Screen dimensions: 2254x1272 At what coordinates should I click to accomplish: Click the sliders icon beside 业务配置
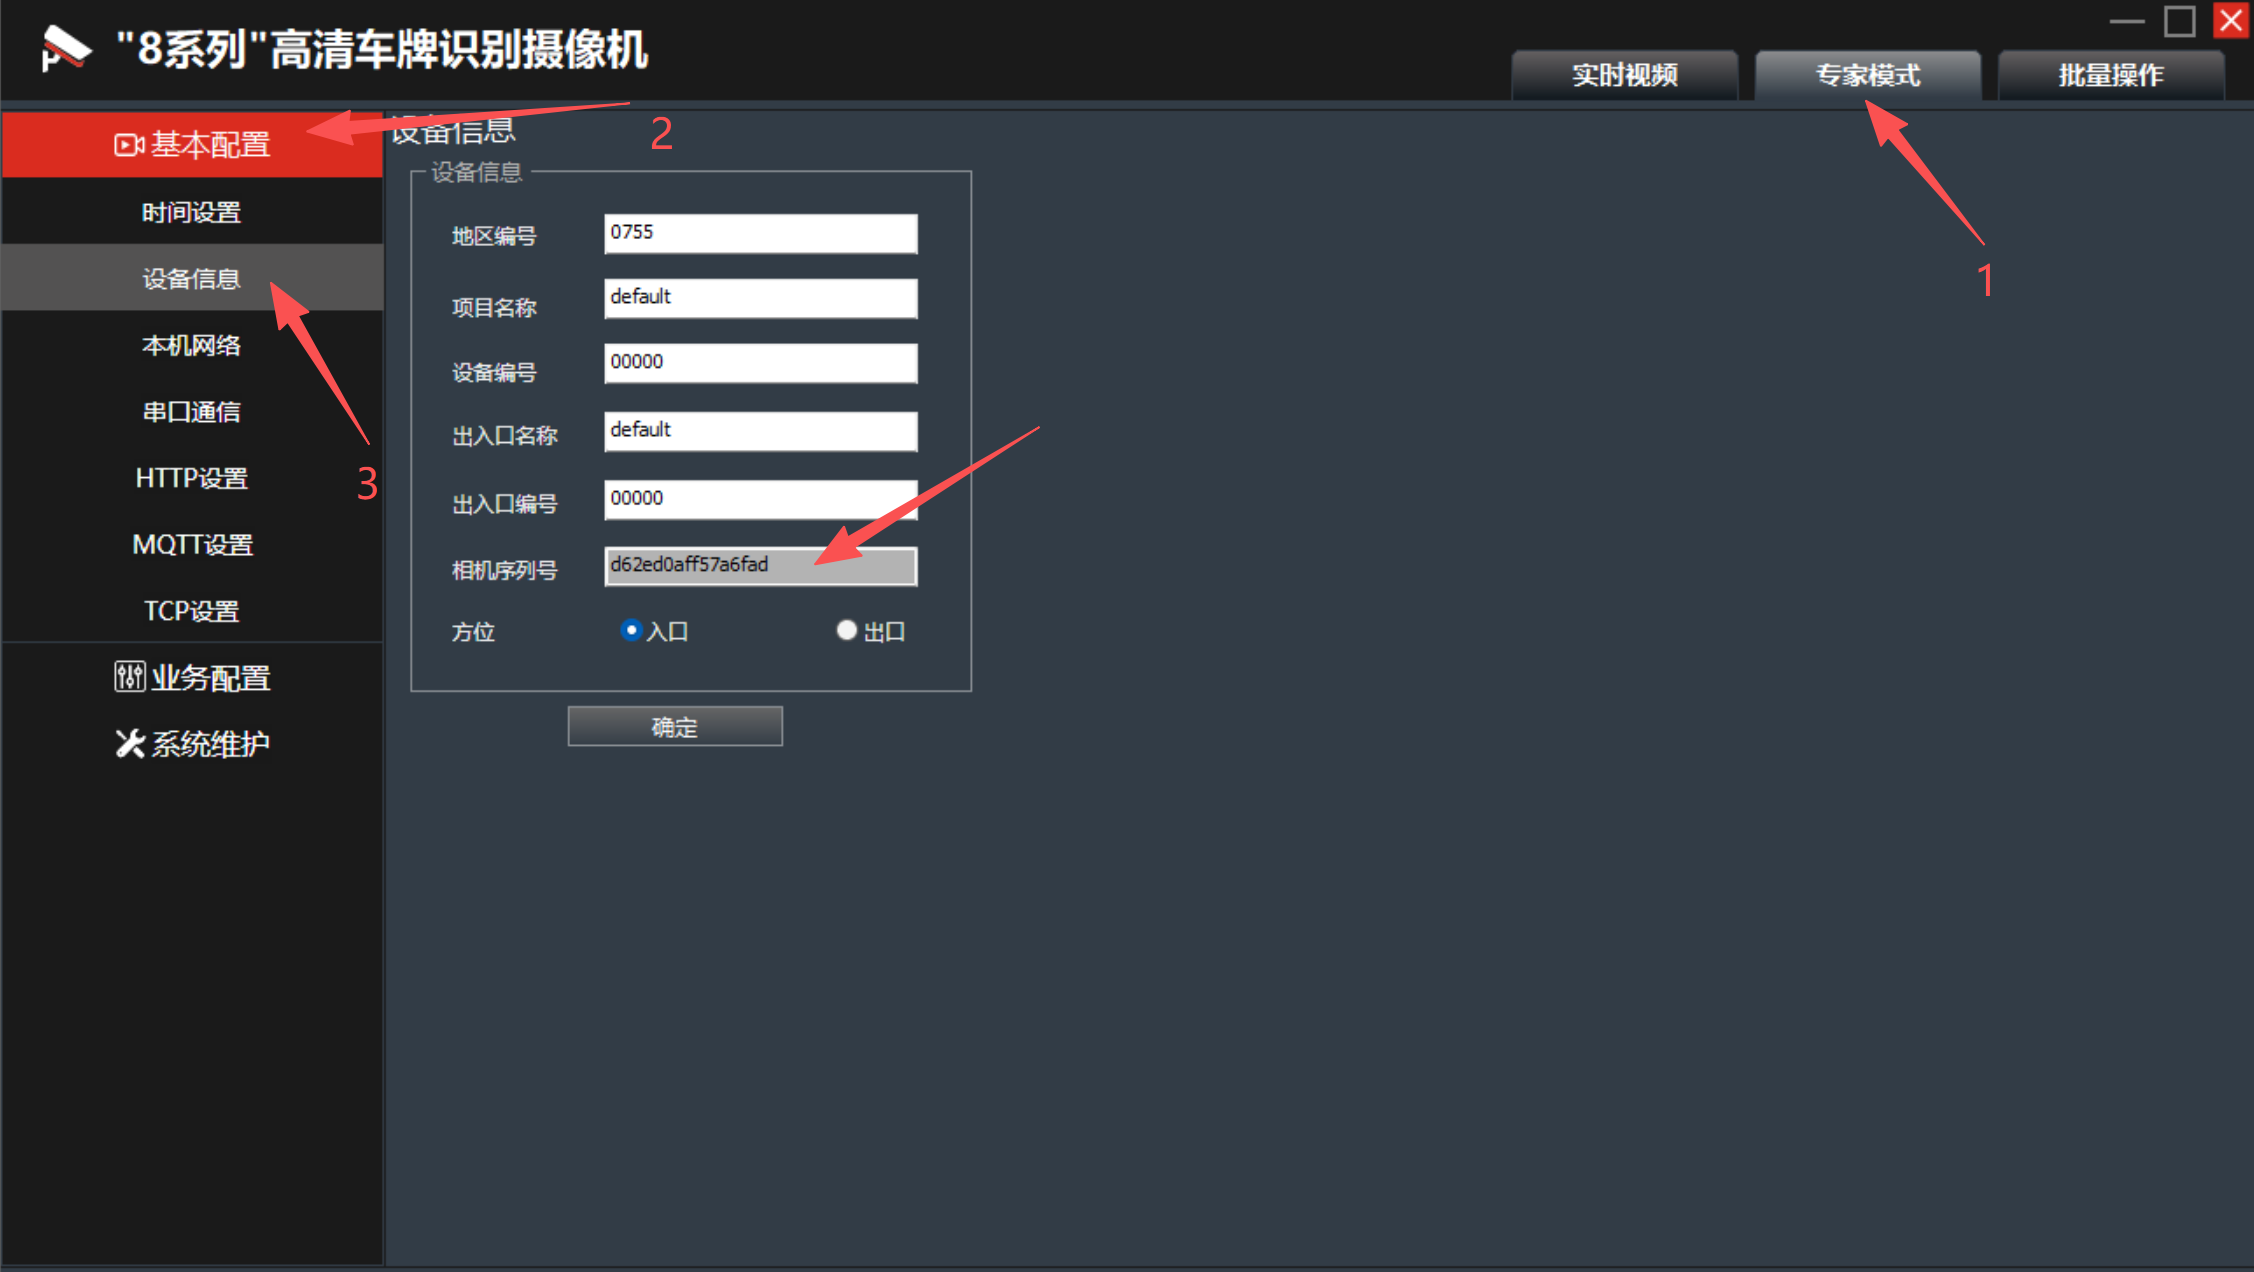tap(129, 677)
